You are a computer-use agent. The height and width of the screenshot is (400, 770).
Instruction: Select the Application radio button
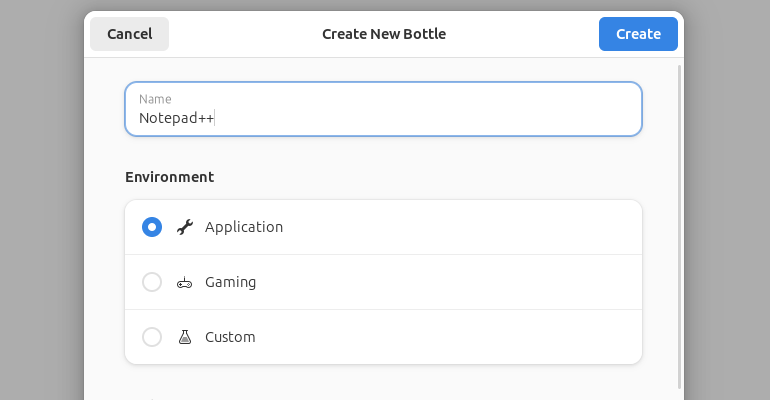coord(152,227)
